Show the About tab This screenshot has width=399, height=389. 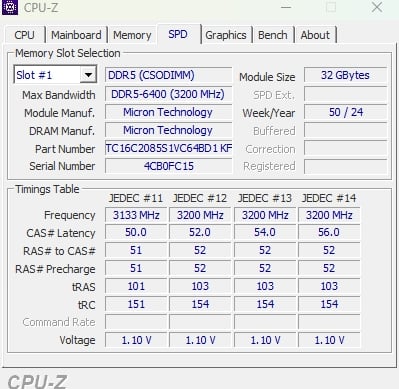pyautogui.click(x=315, y=35)
